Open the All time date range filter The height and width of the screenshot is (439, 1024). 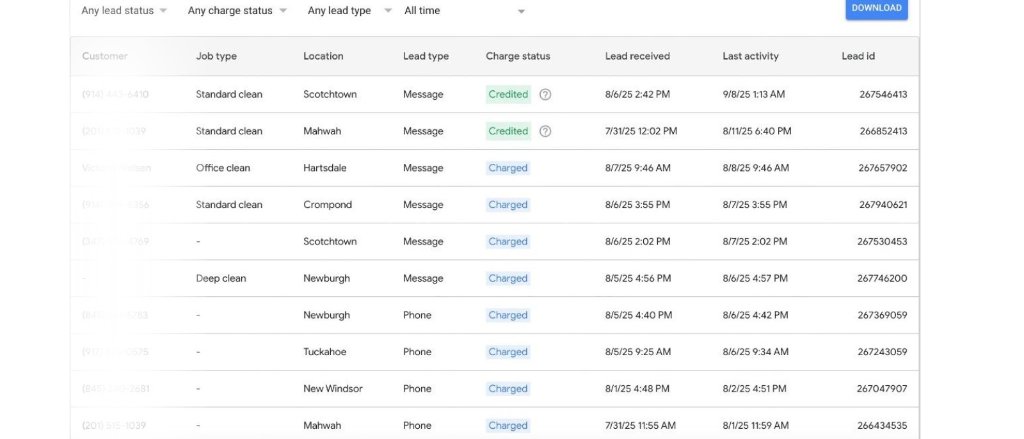coord(464,11)
